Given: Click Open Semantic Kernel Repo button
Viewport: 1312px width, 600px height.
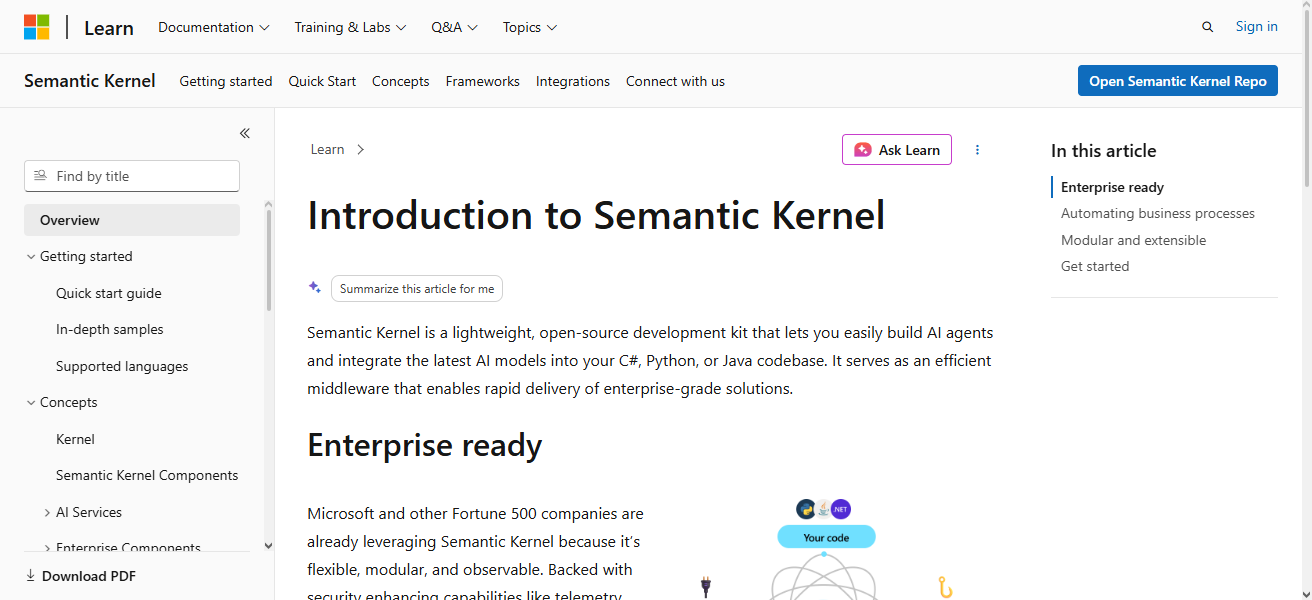Looking at the screenshot, I should click(x=1178, y=81).
